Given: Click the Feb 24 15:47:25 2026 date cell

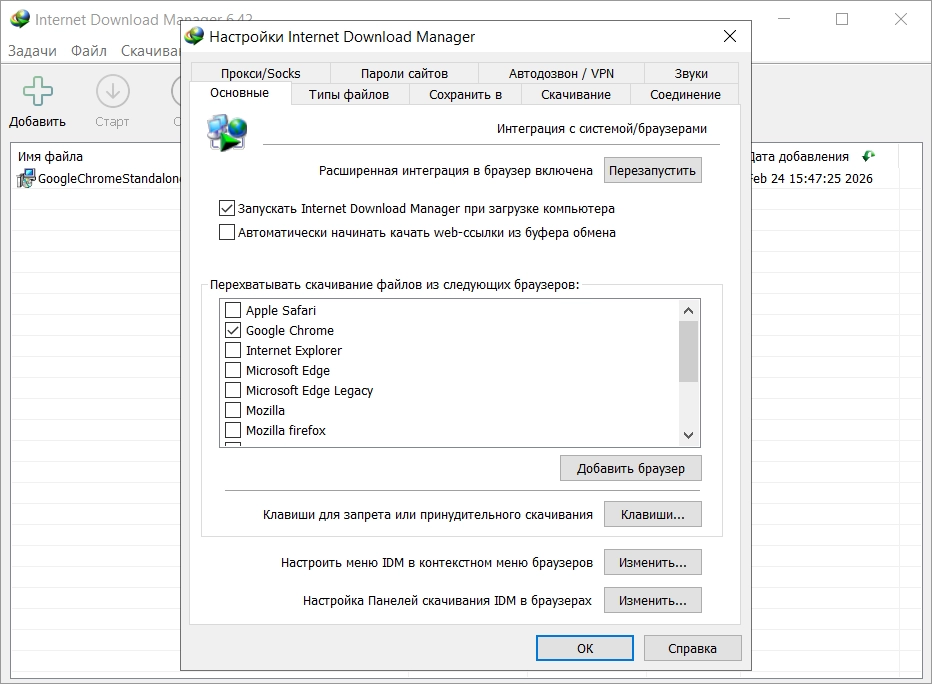Looking at the screenshot, I should tap(812, 178).
